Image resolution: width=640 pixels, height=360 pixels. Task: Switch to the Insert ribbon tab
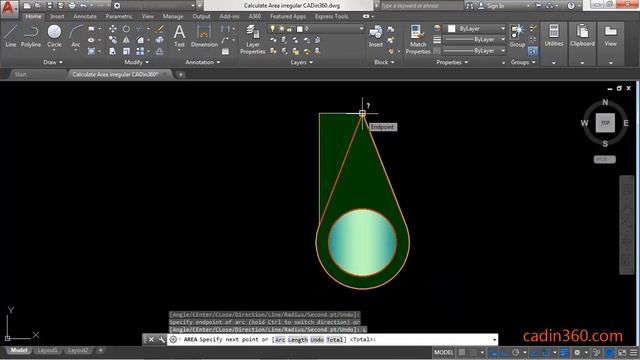57,16
